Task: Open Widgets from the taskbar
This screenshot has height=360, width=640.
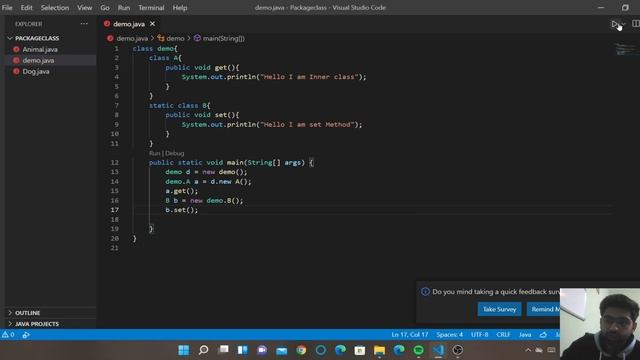Action: [x=242, y=350]
